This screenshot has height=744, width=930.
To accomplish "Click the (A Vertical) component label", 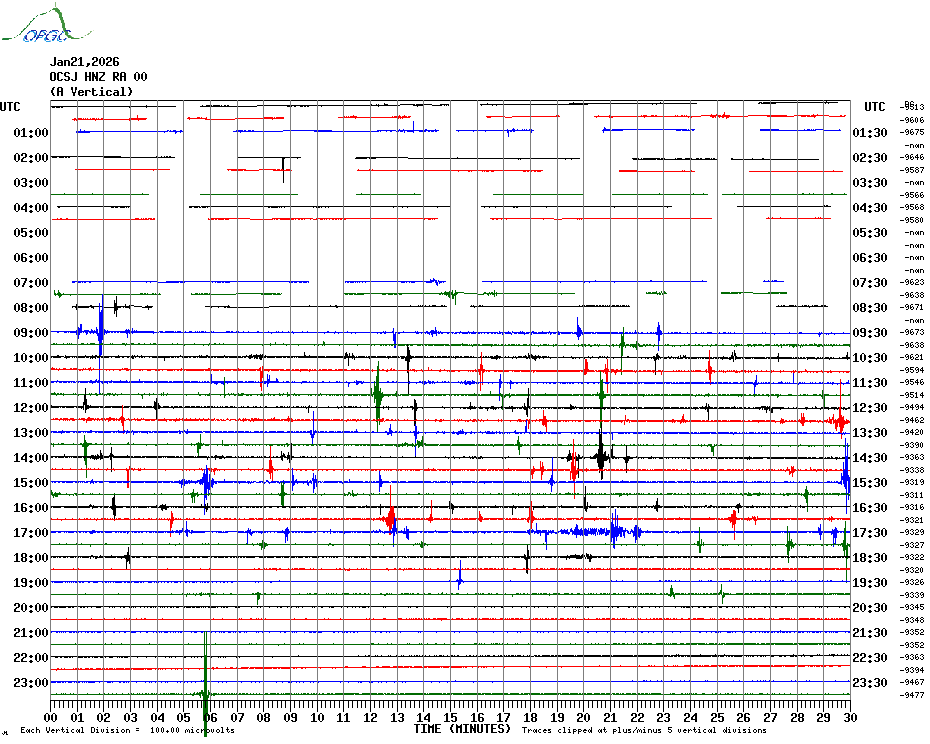I will 91,92.
